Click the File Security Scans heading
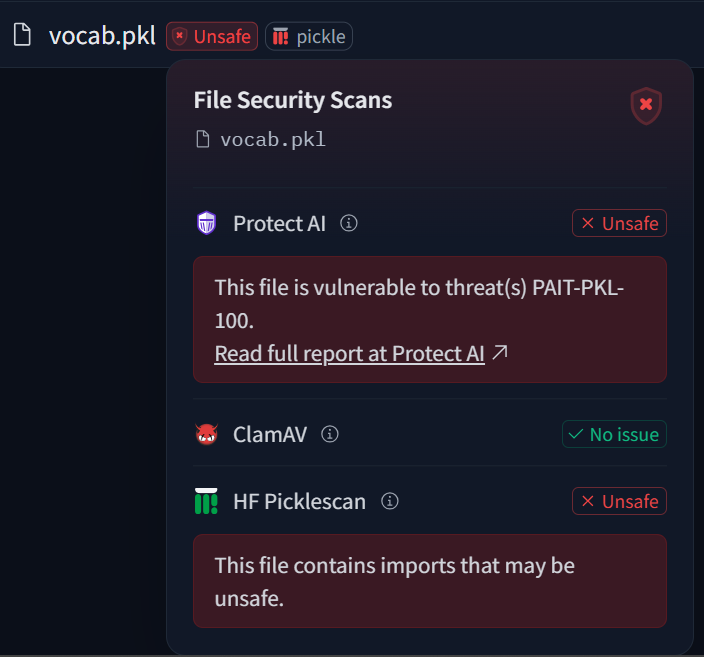704x657 pixels. (x=292, y=100)
